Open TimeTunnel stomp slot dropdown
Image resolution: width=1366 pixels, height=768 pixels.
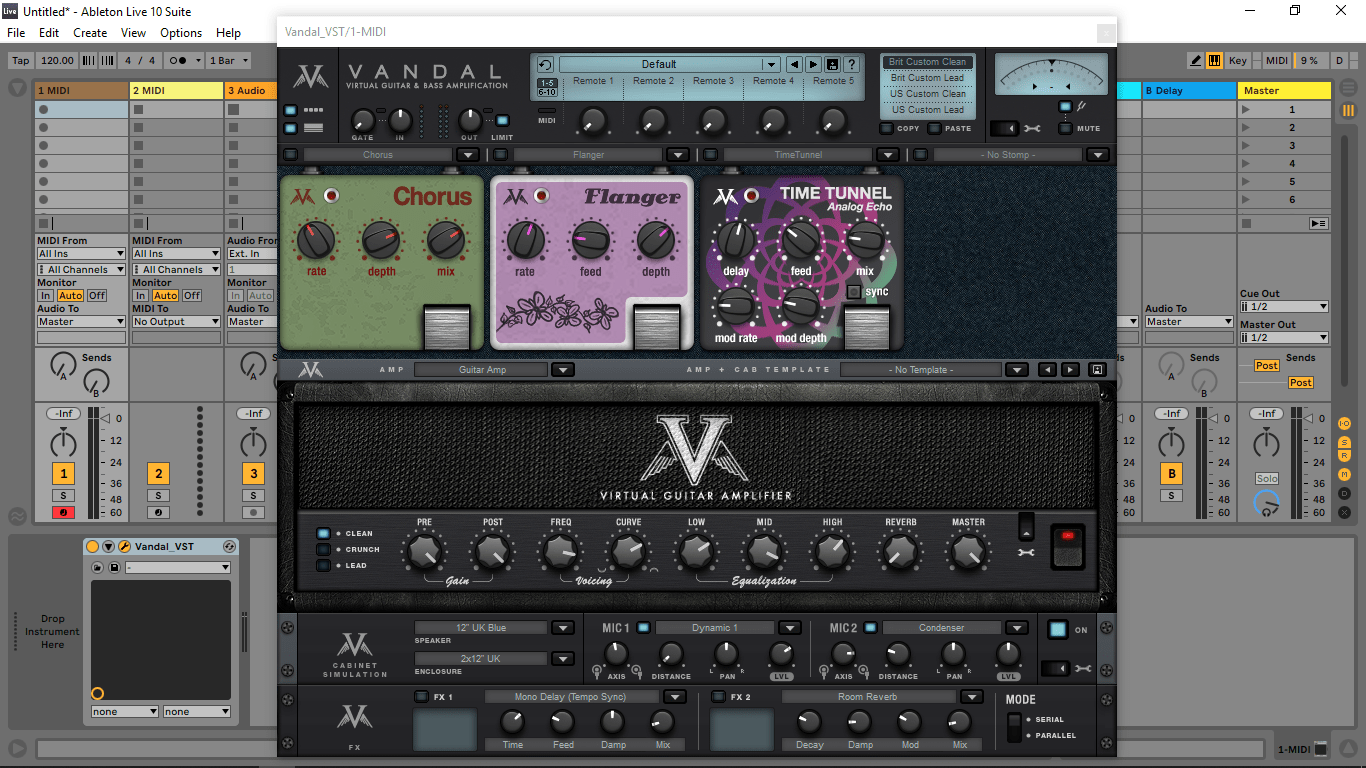[888, 155]
